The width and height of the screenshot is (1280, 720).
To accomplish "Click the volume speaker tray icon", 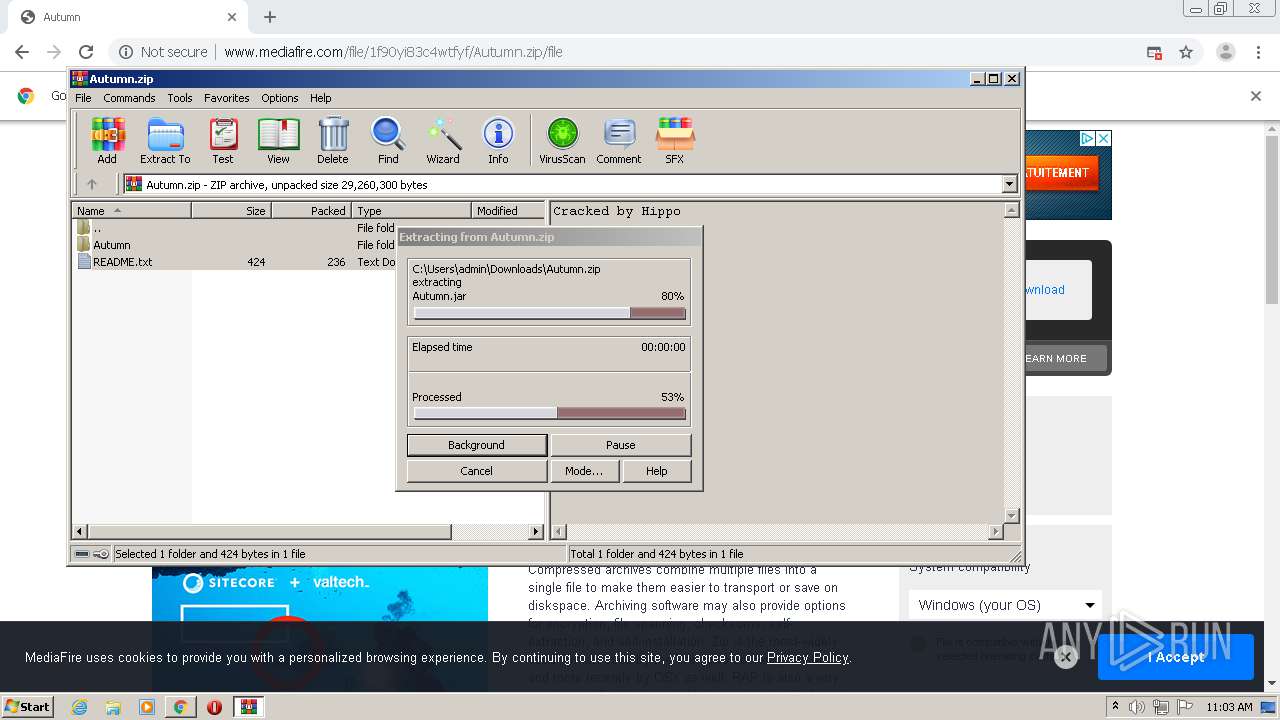I will point(1138,707).
